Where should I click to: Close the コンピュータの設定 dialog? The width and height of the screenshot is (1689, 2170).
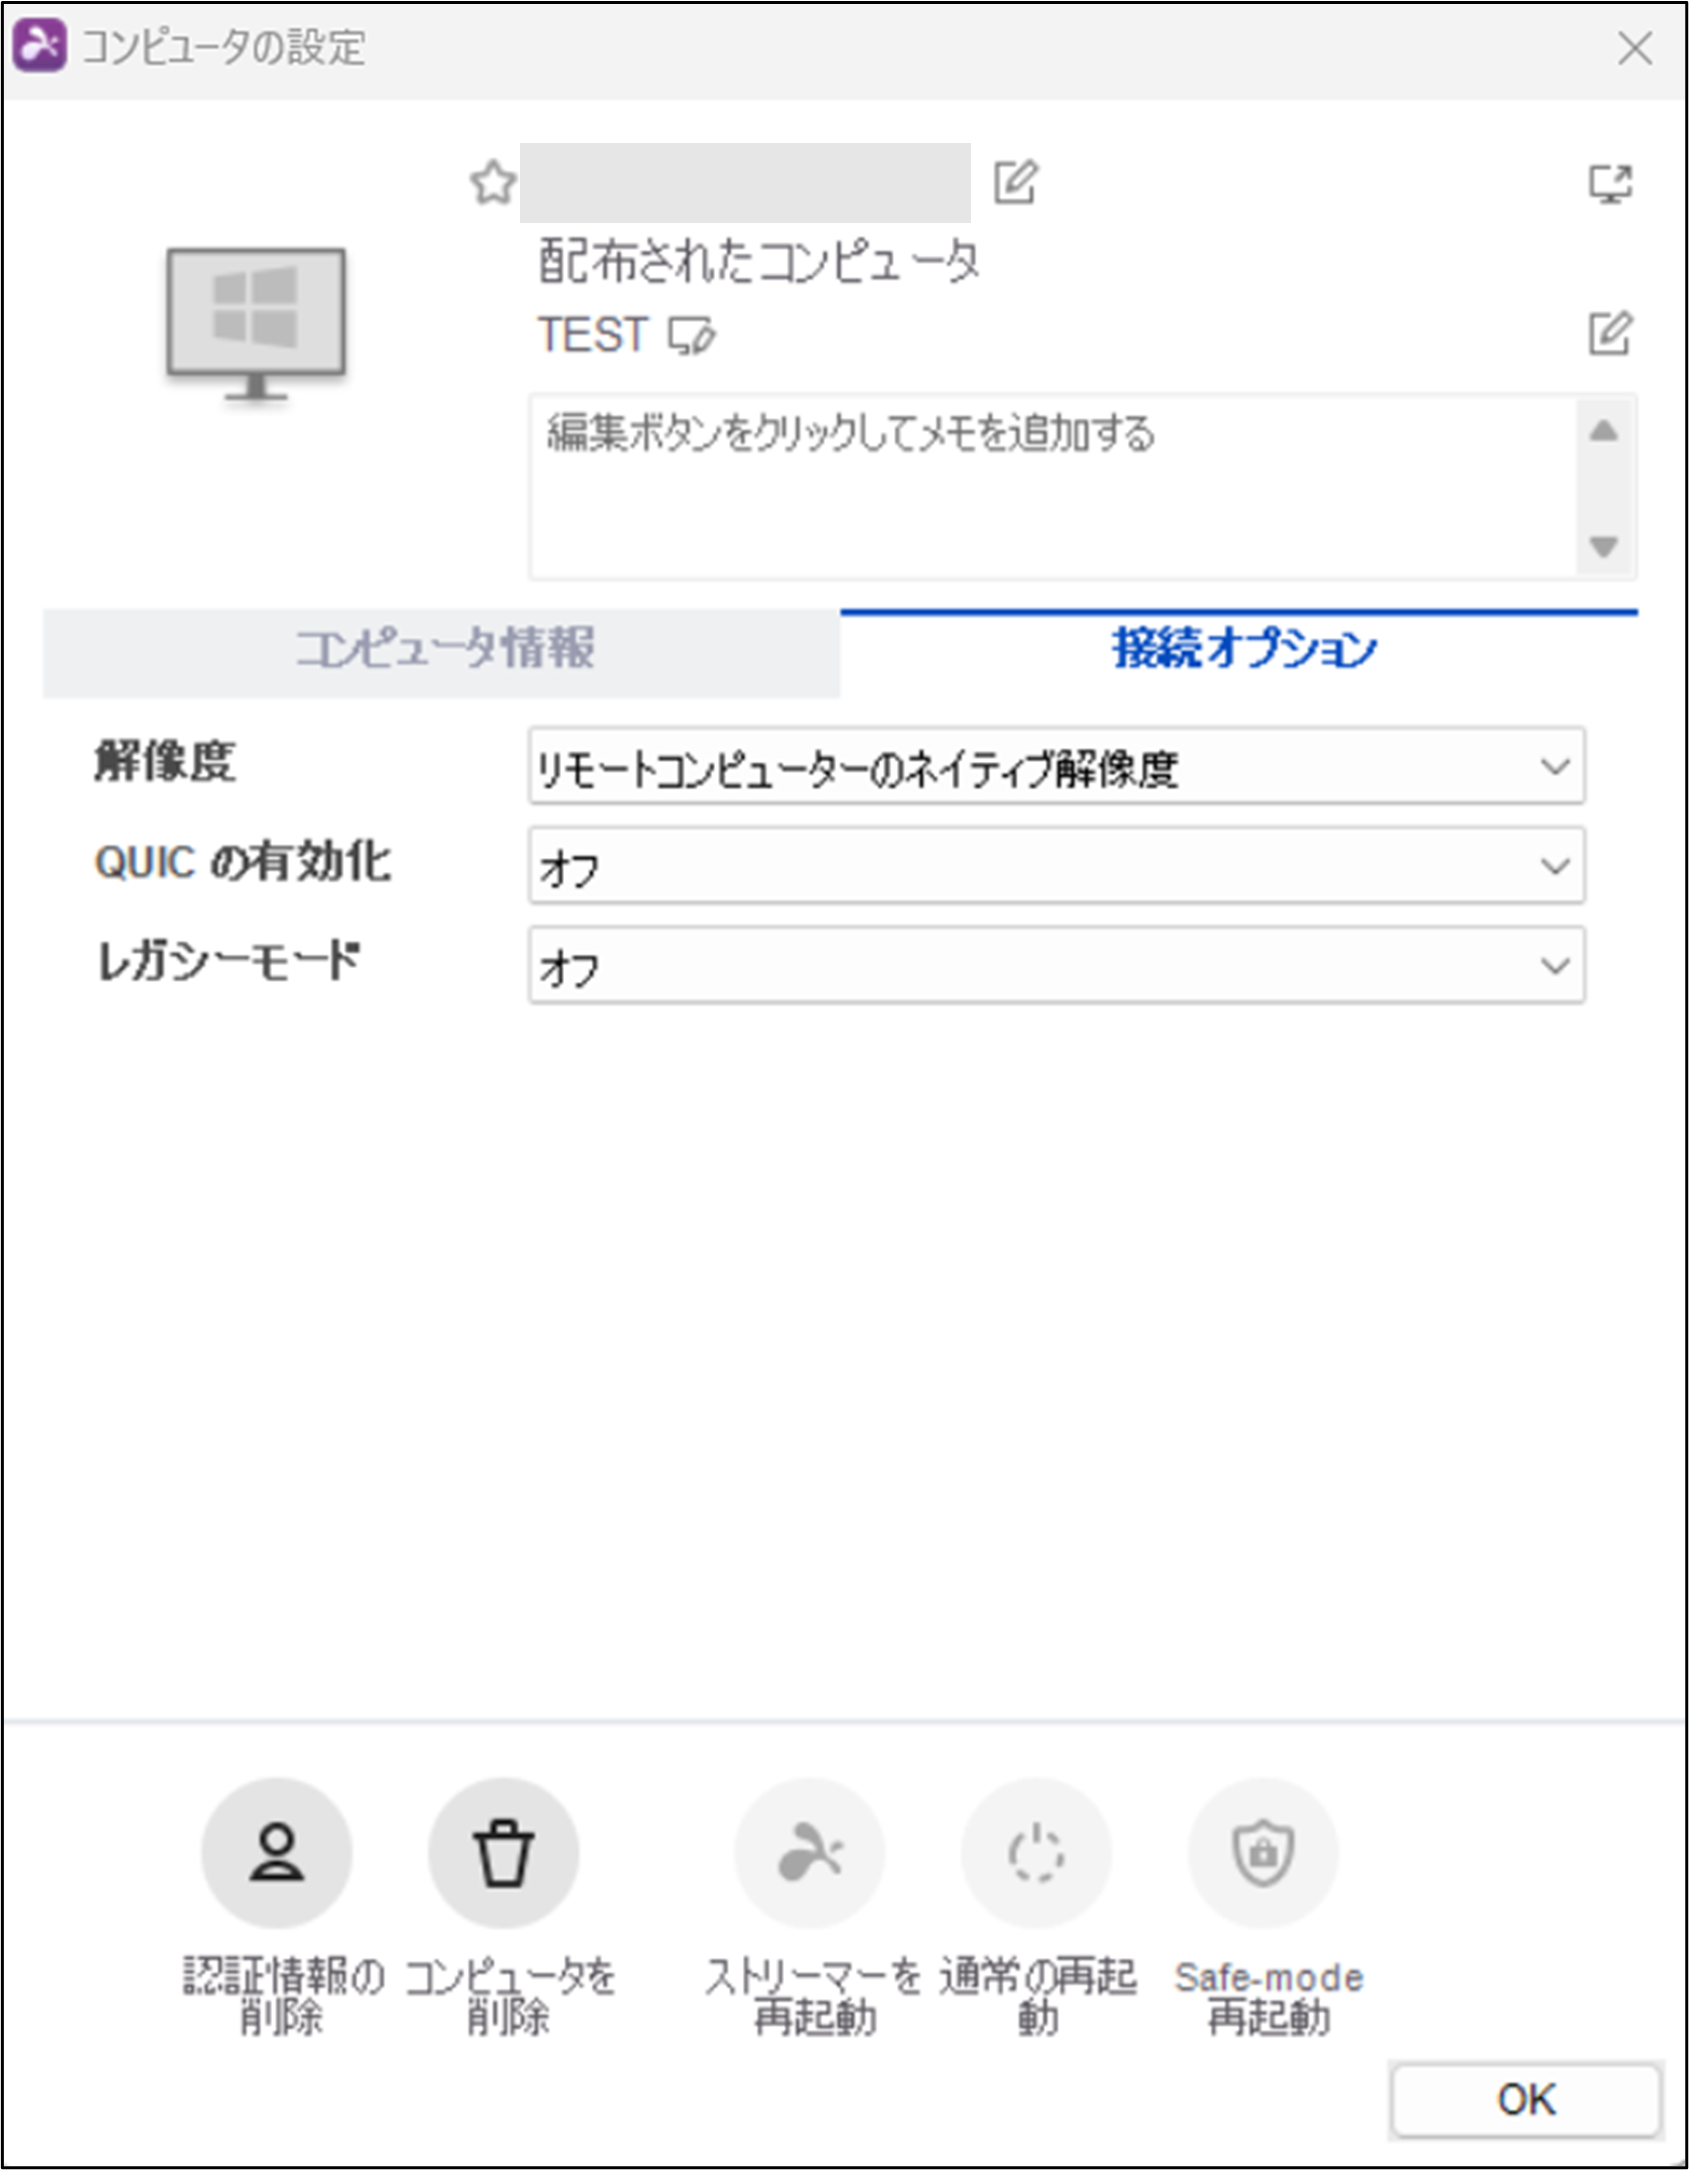tap(1635, 47)
